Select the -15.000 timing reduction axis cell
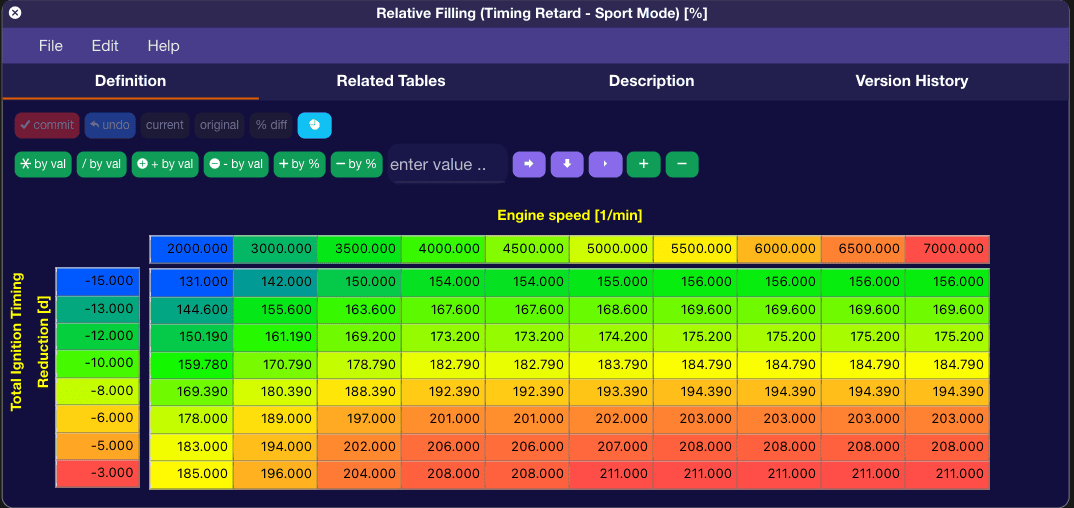 [97, 281]
